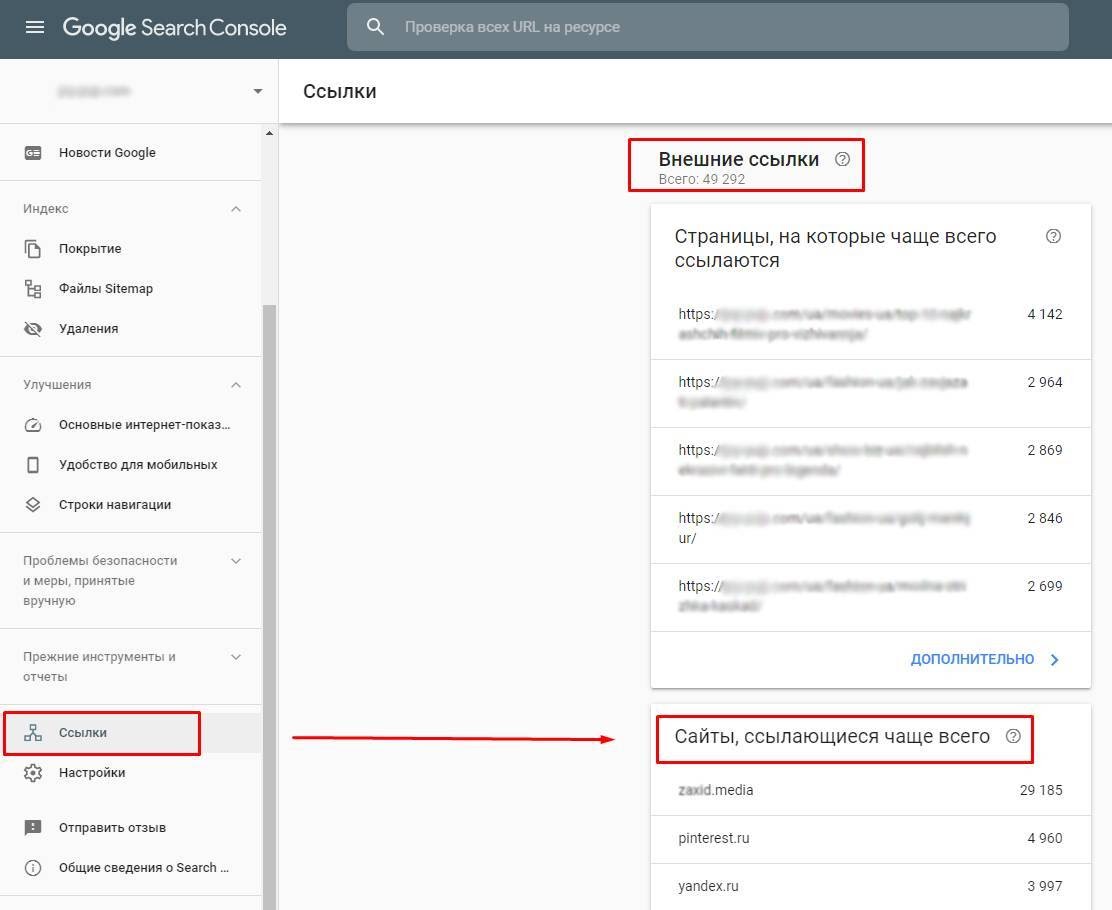Open the zaxid.media referring site entry

tap(716, 790)
